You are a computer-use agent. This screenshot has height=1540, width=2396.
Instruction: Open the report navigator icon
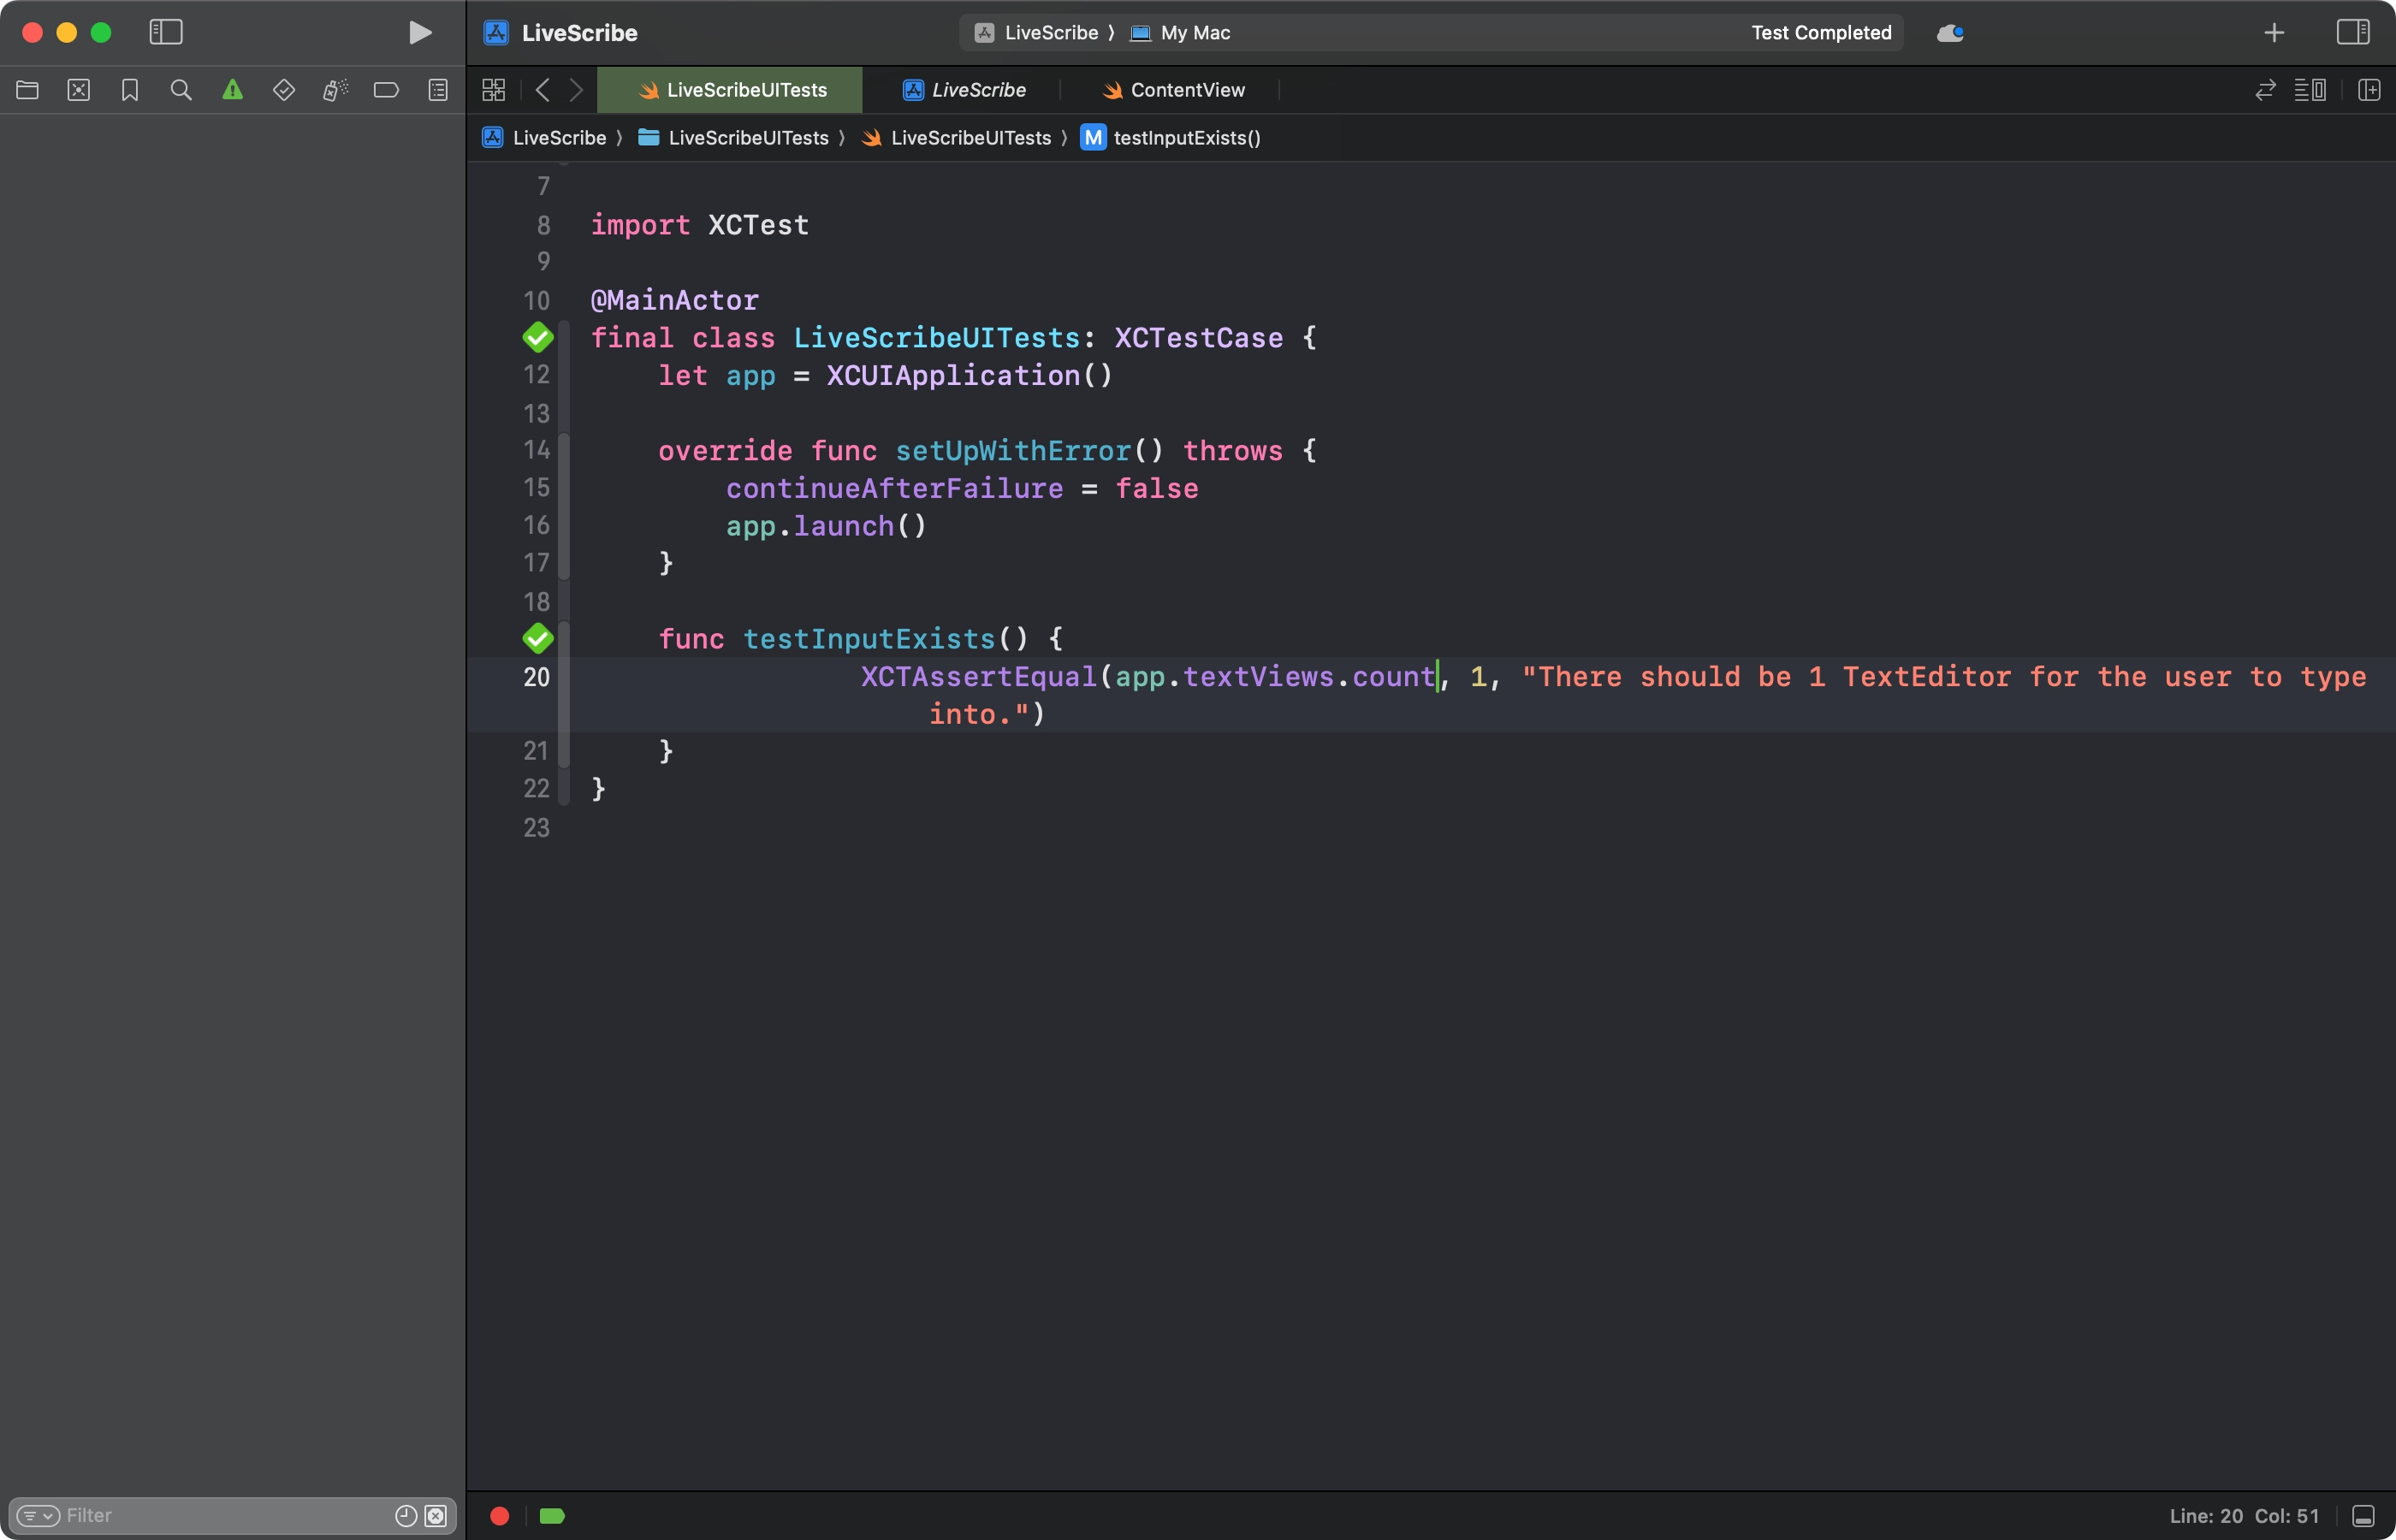(x=438, y=90)
